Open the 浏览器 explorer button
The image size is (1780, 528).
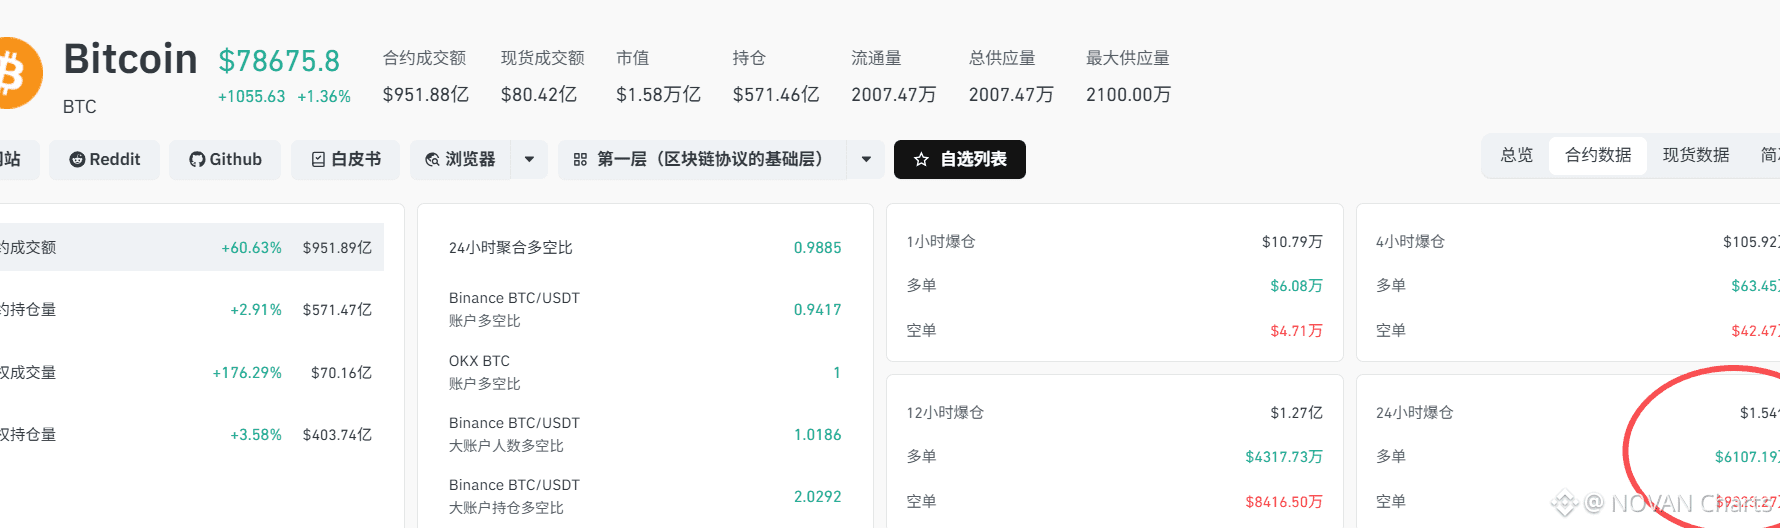[460, 159]
